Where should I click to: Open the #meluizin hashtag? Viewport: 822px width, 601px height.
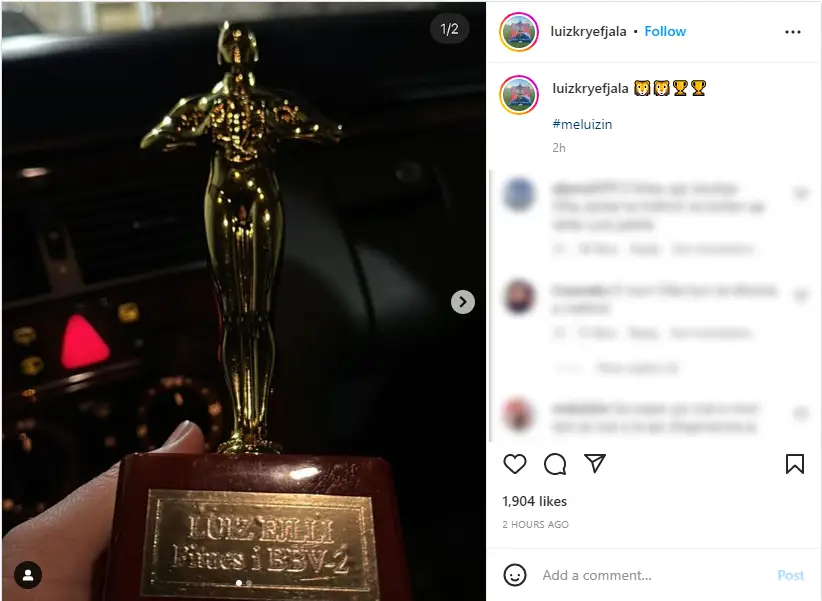click(582, 124)
